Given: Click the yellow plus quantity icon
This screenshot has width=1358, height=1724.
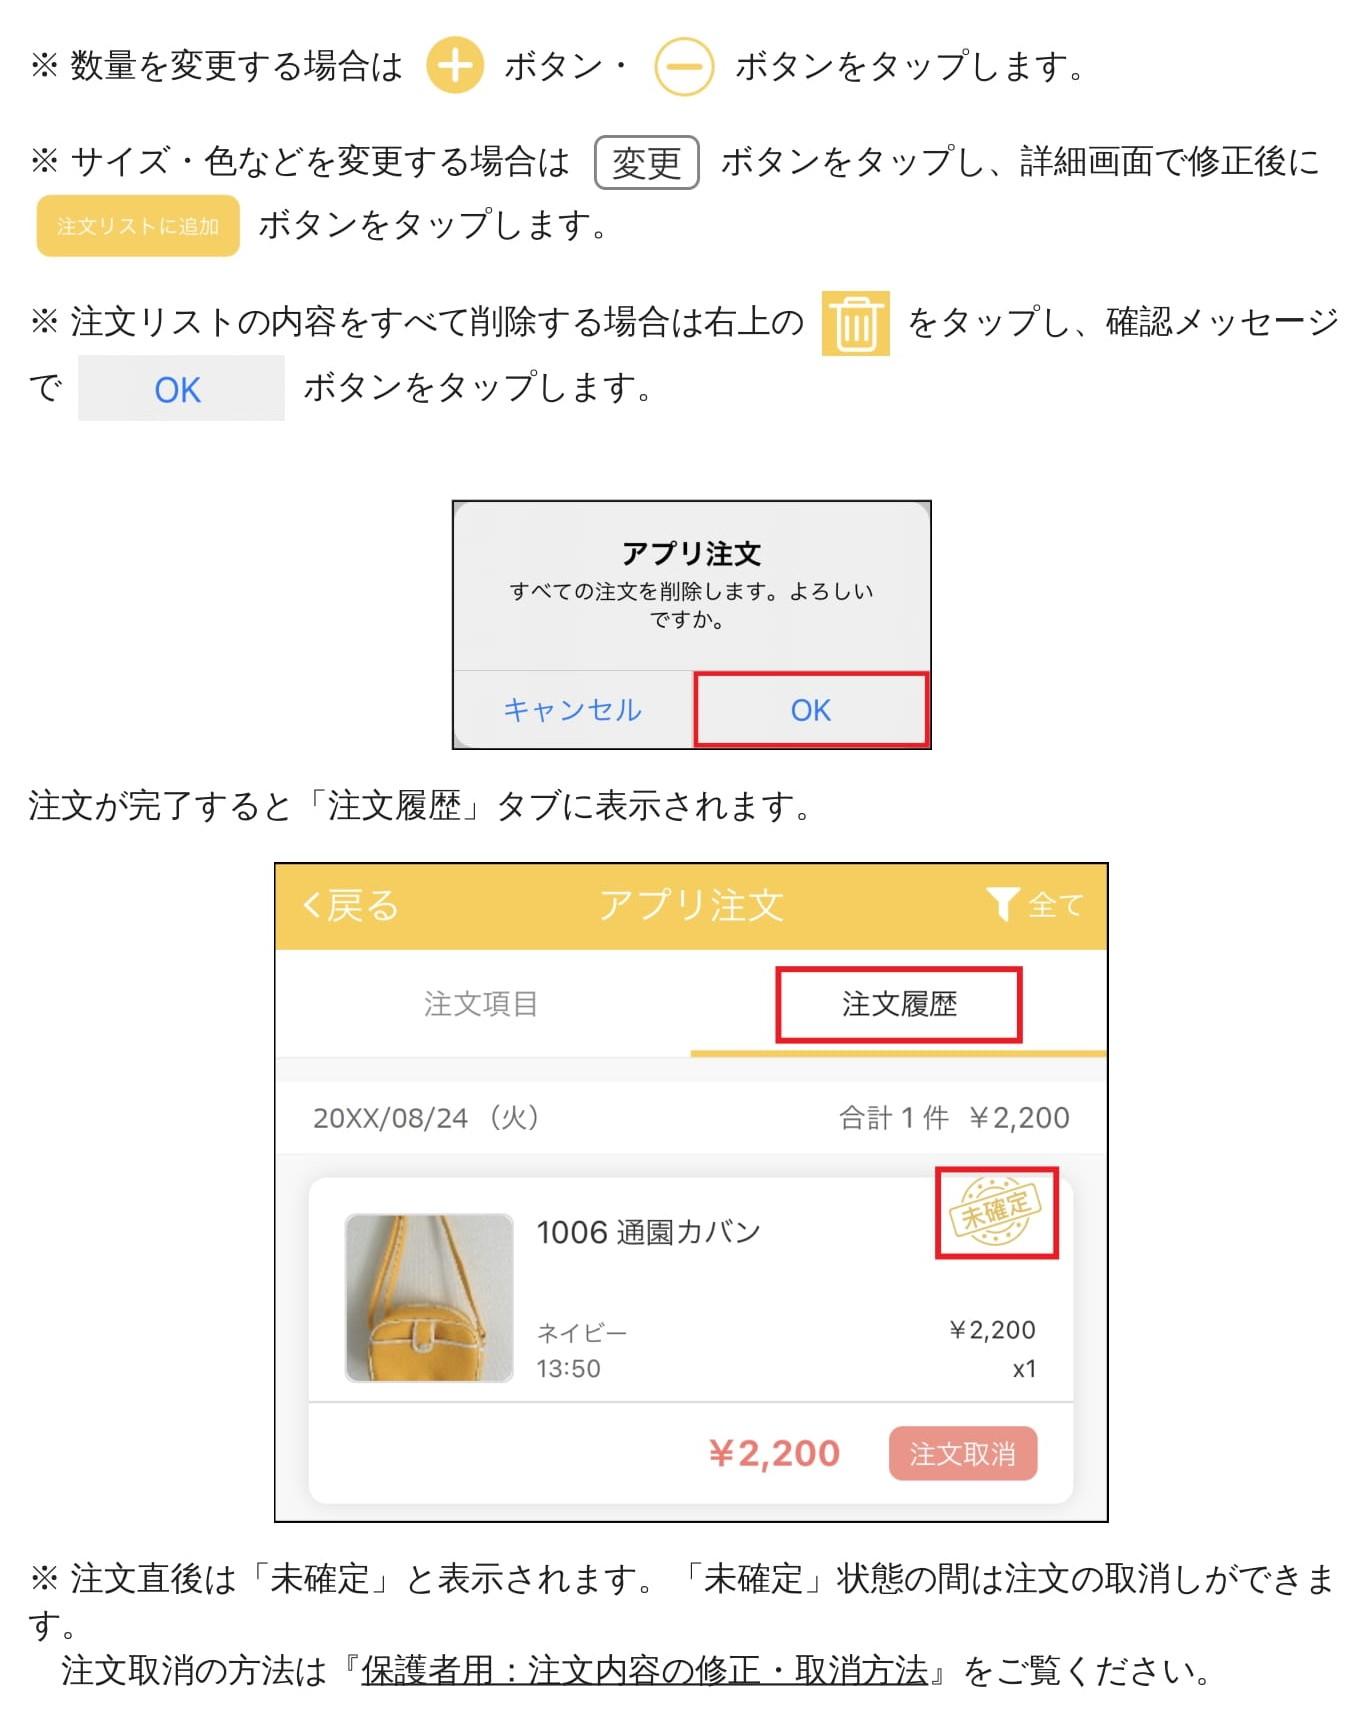Looking at the screenshot, I should coord(455,66).
